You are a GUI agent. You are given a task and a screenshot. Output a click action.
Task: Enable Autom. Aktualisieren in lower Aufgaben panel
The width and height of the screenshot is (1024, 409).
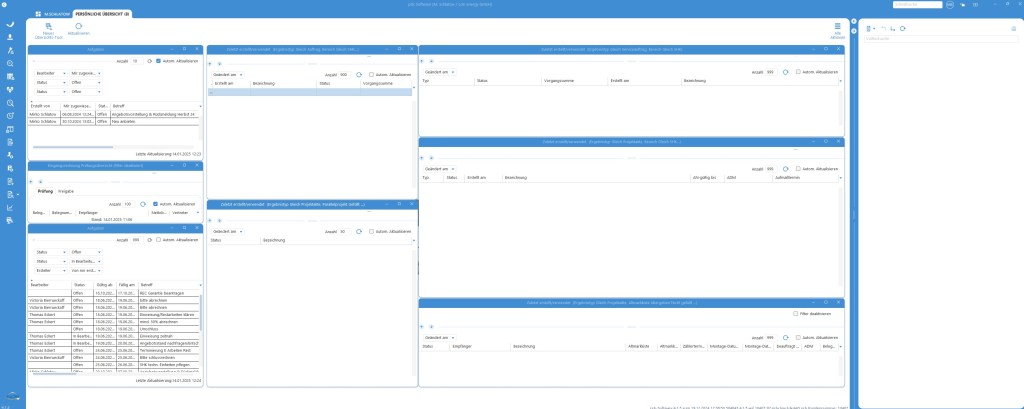click(x=158, y=240)
